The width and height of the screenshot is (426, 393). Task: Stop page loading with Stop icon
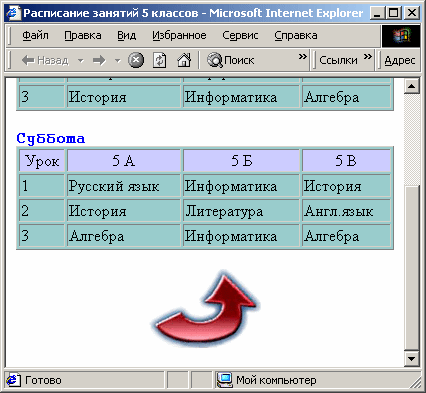pos(136,60)
